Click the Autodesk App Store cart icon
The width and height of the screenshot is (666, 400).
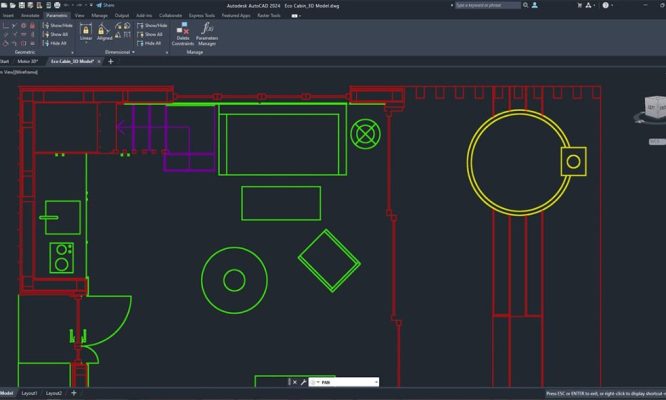[581, 5]
